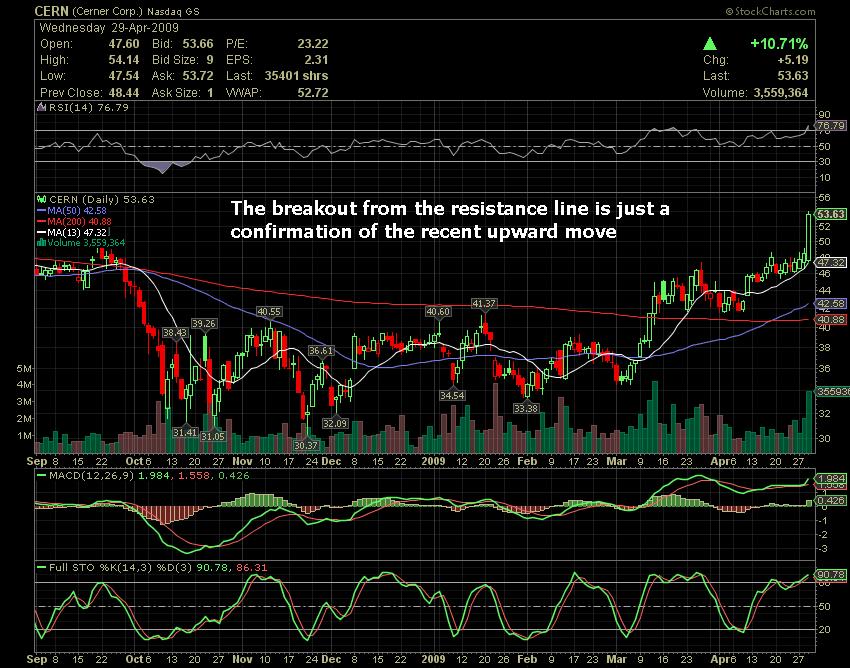
Task: Click the small icon beside RSI(14) label
Action: pyautogui.click(x=41, y=107)
